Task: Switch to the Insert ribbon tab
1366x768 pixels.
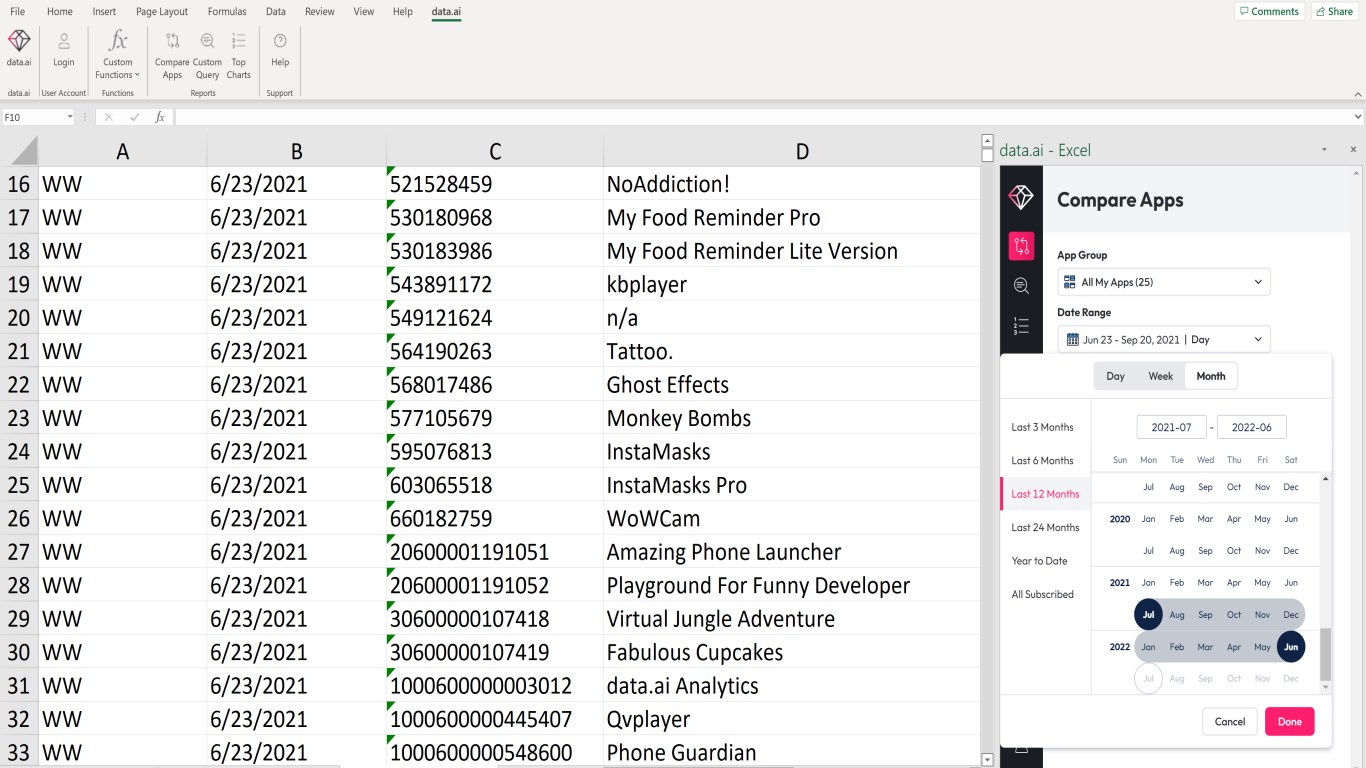Action: pos(104,12)
